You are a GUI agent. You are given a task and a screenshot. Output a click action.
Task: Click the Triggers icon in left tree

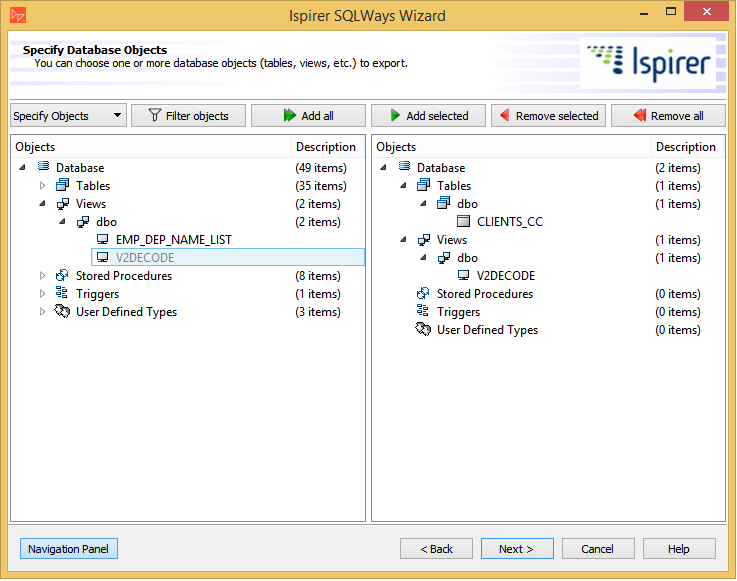[62, 293]
